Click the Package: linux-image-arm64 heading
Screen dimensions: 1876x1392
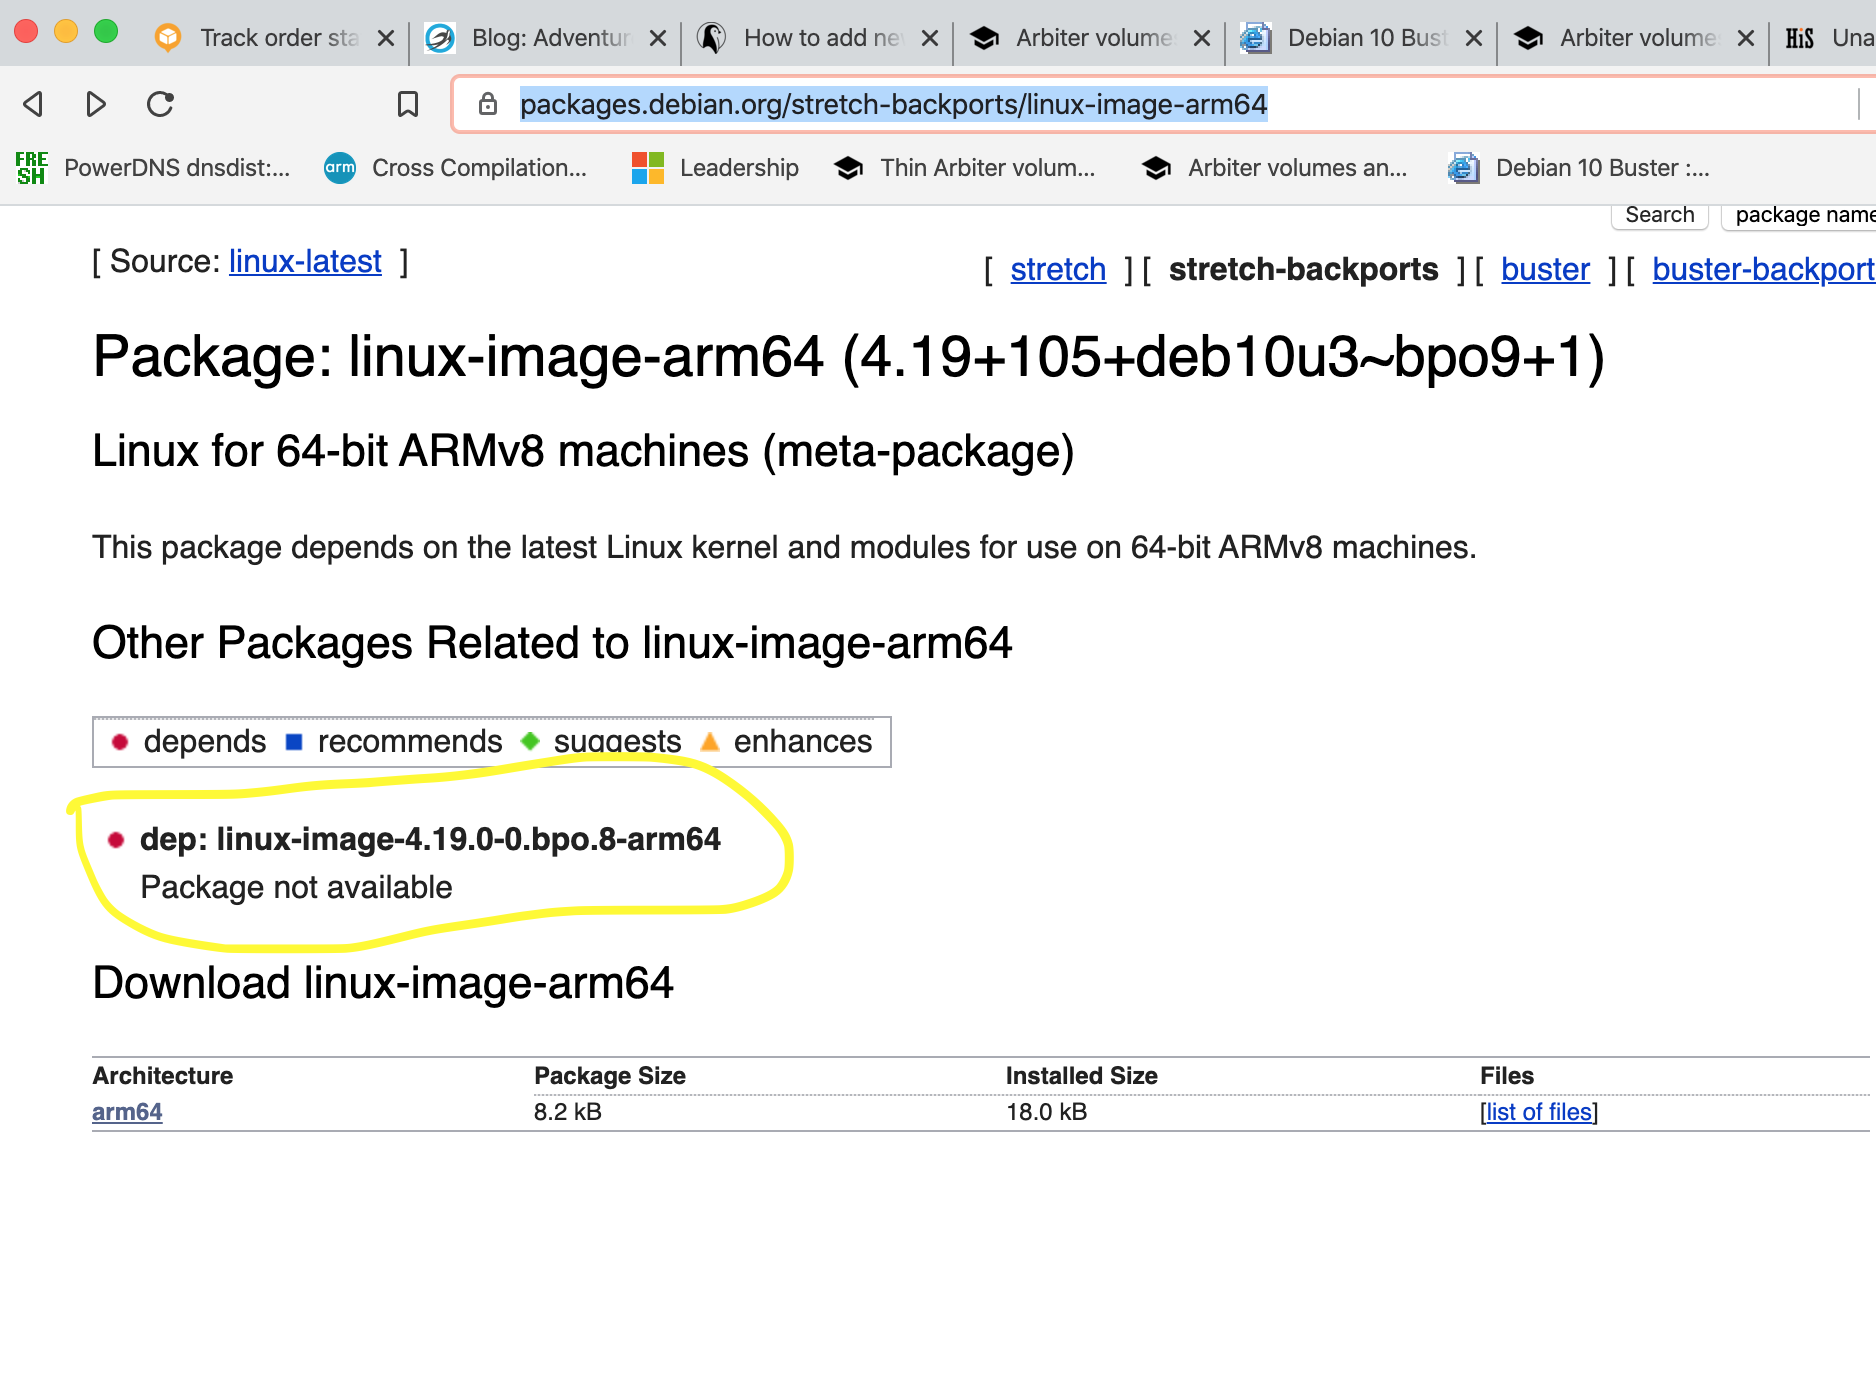849,357
